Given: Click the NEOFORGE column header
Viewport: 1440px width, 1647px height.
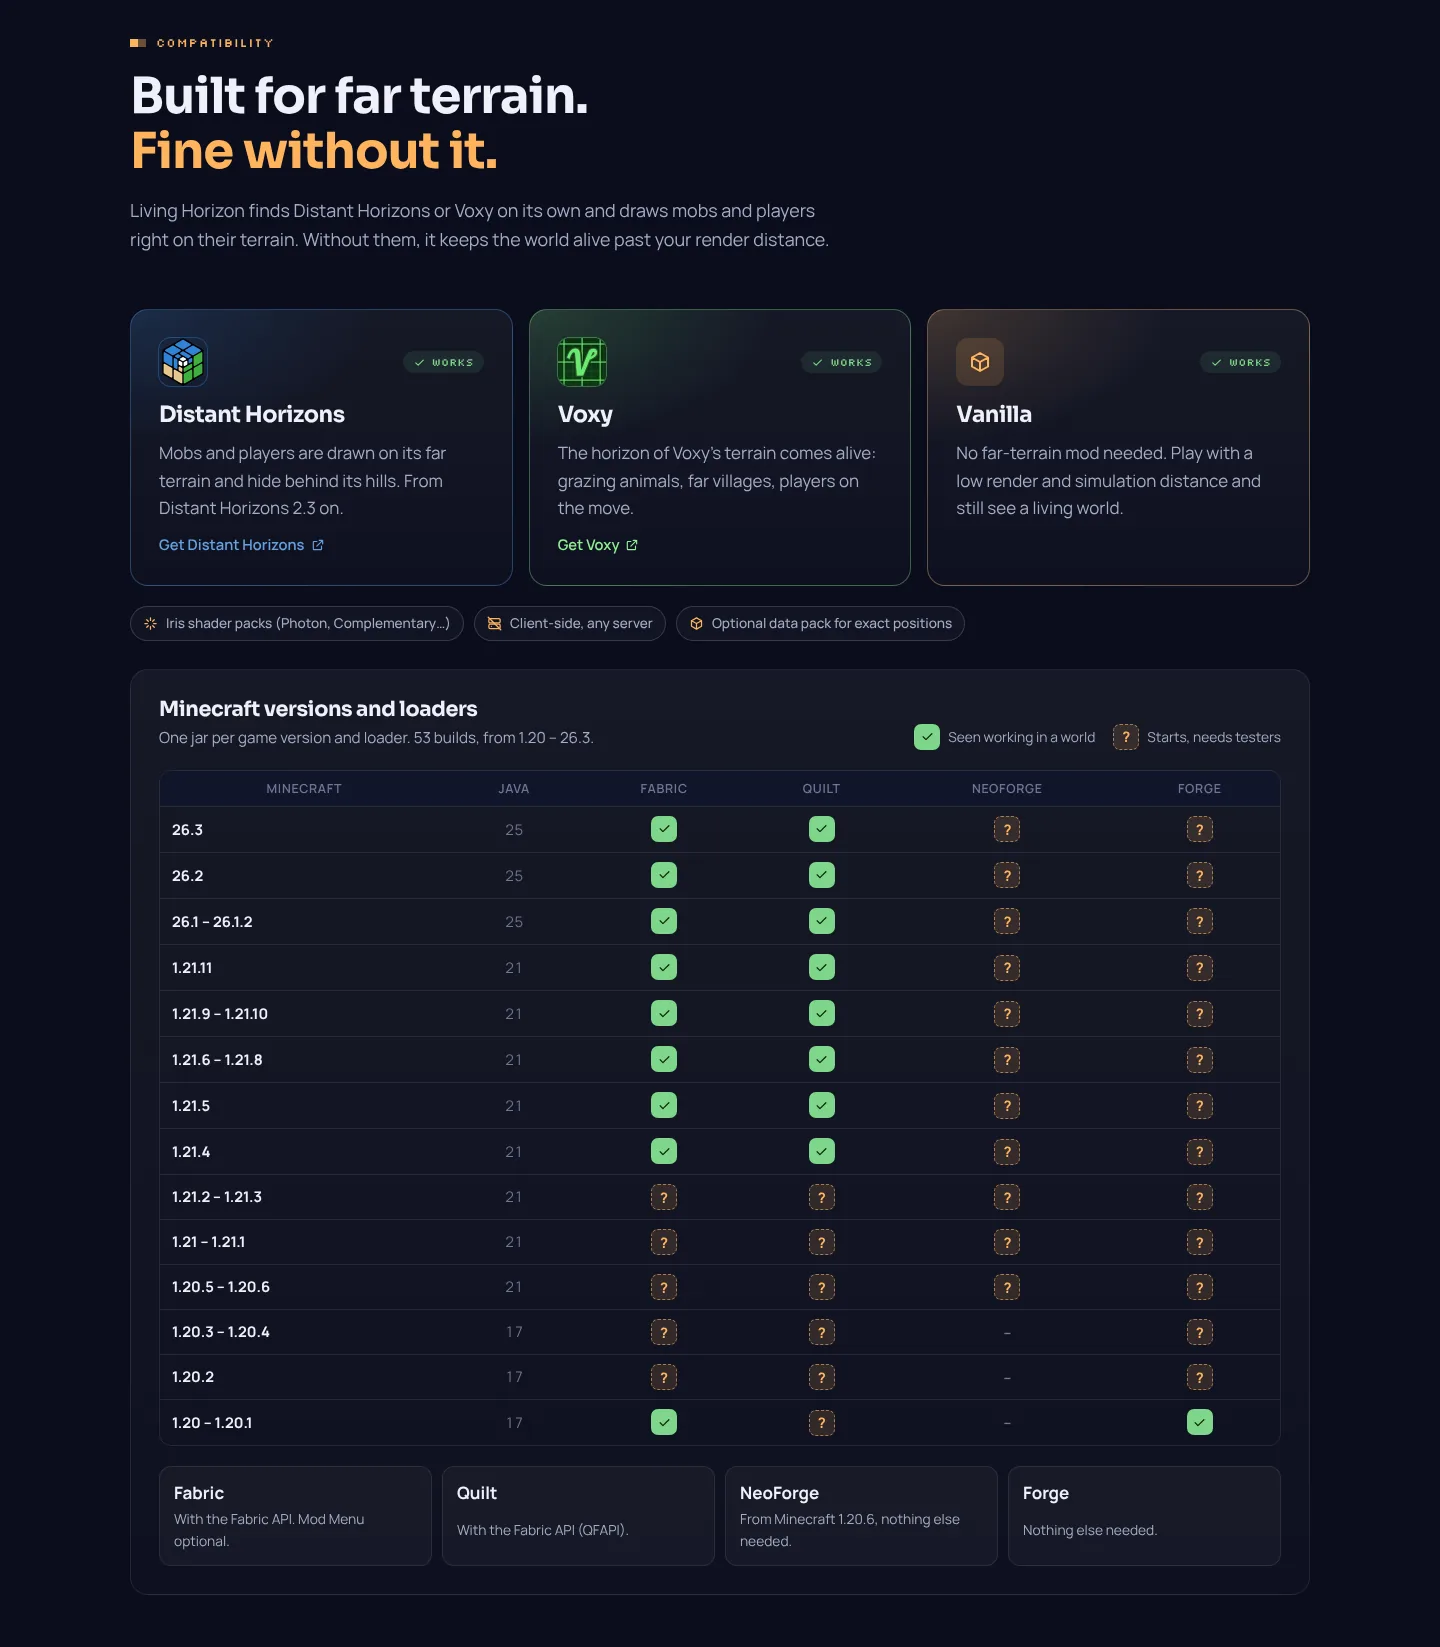Looking at the screenshot, I should coord(1007,789).
